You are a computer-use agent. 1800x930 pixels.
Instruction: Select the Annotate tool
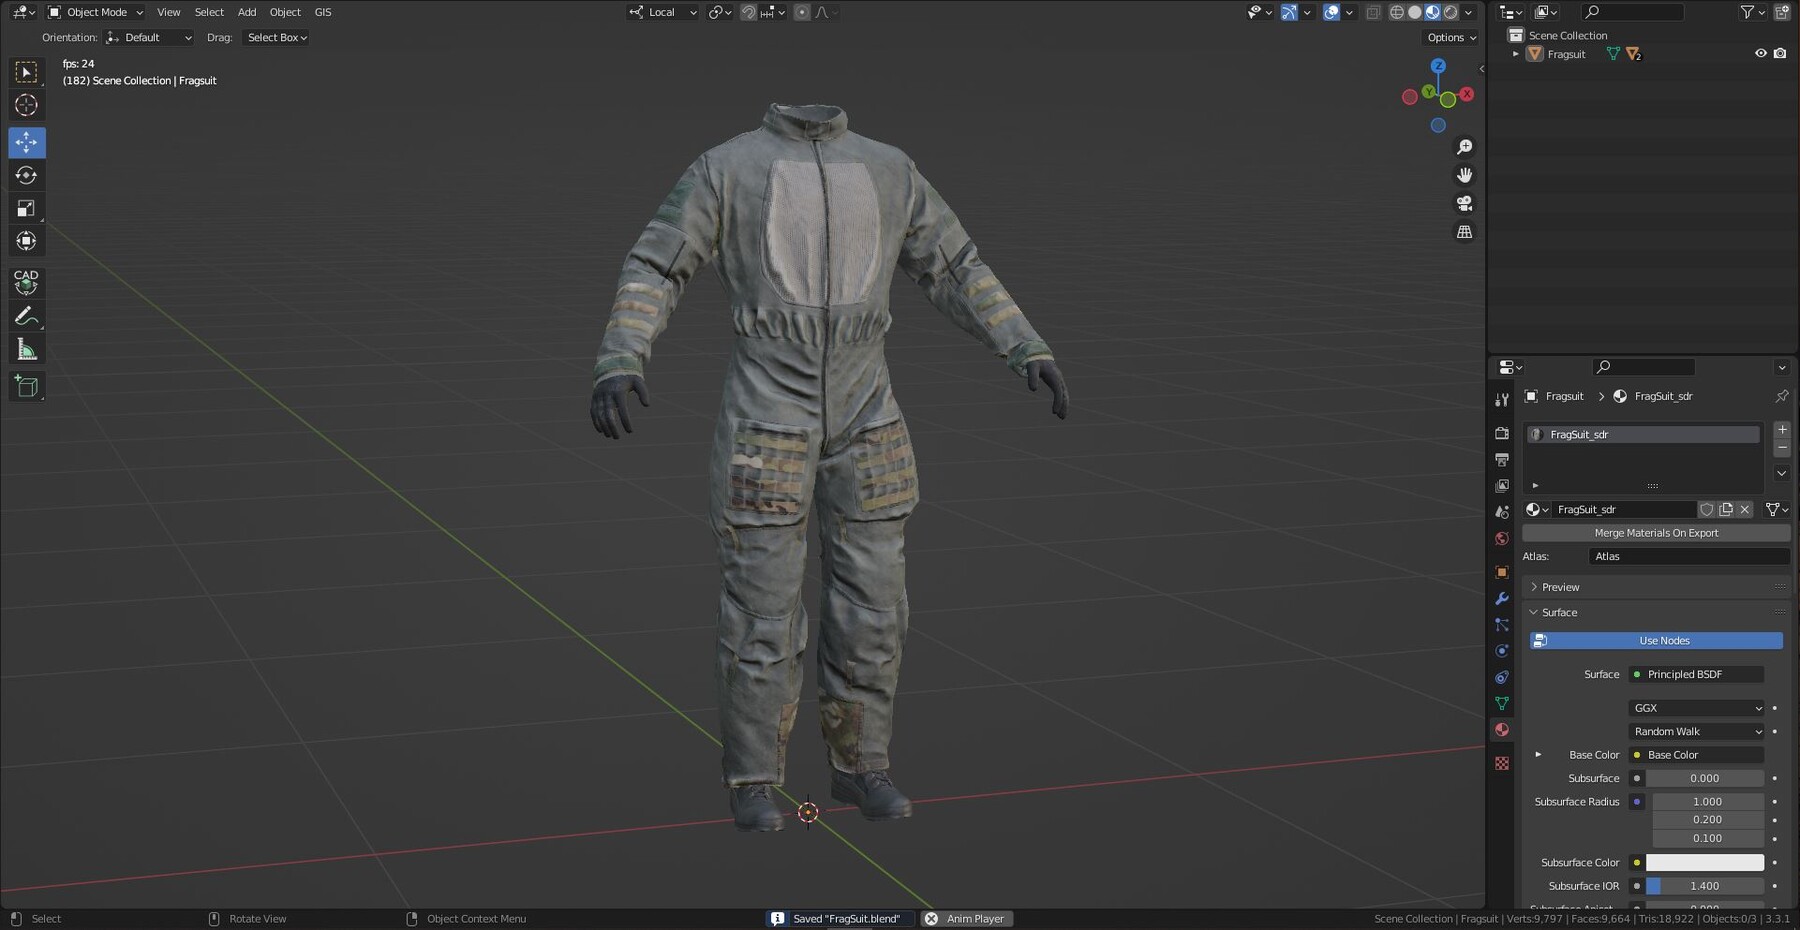27,316
